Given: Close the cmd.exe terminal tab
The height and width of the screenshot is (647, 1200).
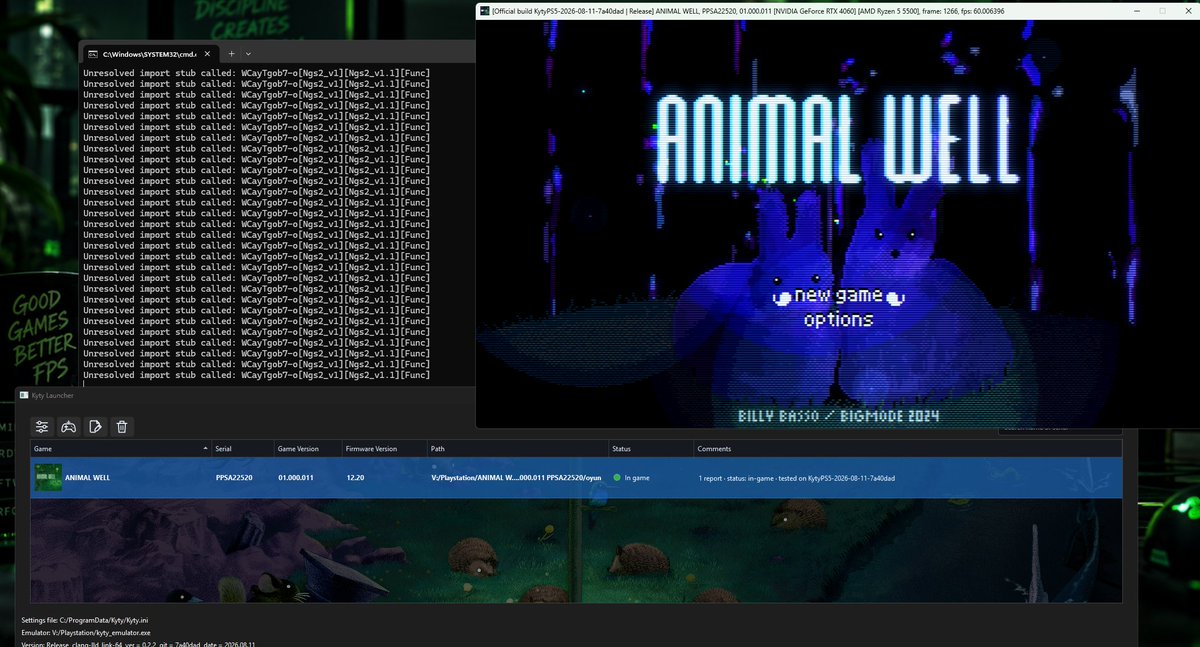Looking at the screenshot, I should click(205, 53).
